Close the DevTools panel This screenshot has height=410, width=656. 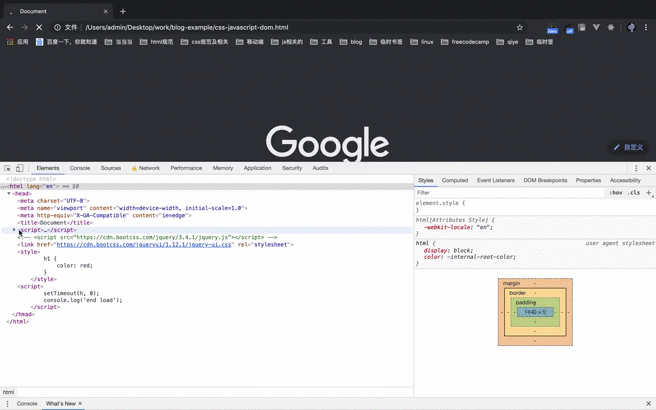coord(648,168)
